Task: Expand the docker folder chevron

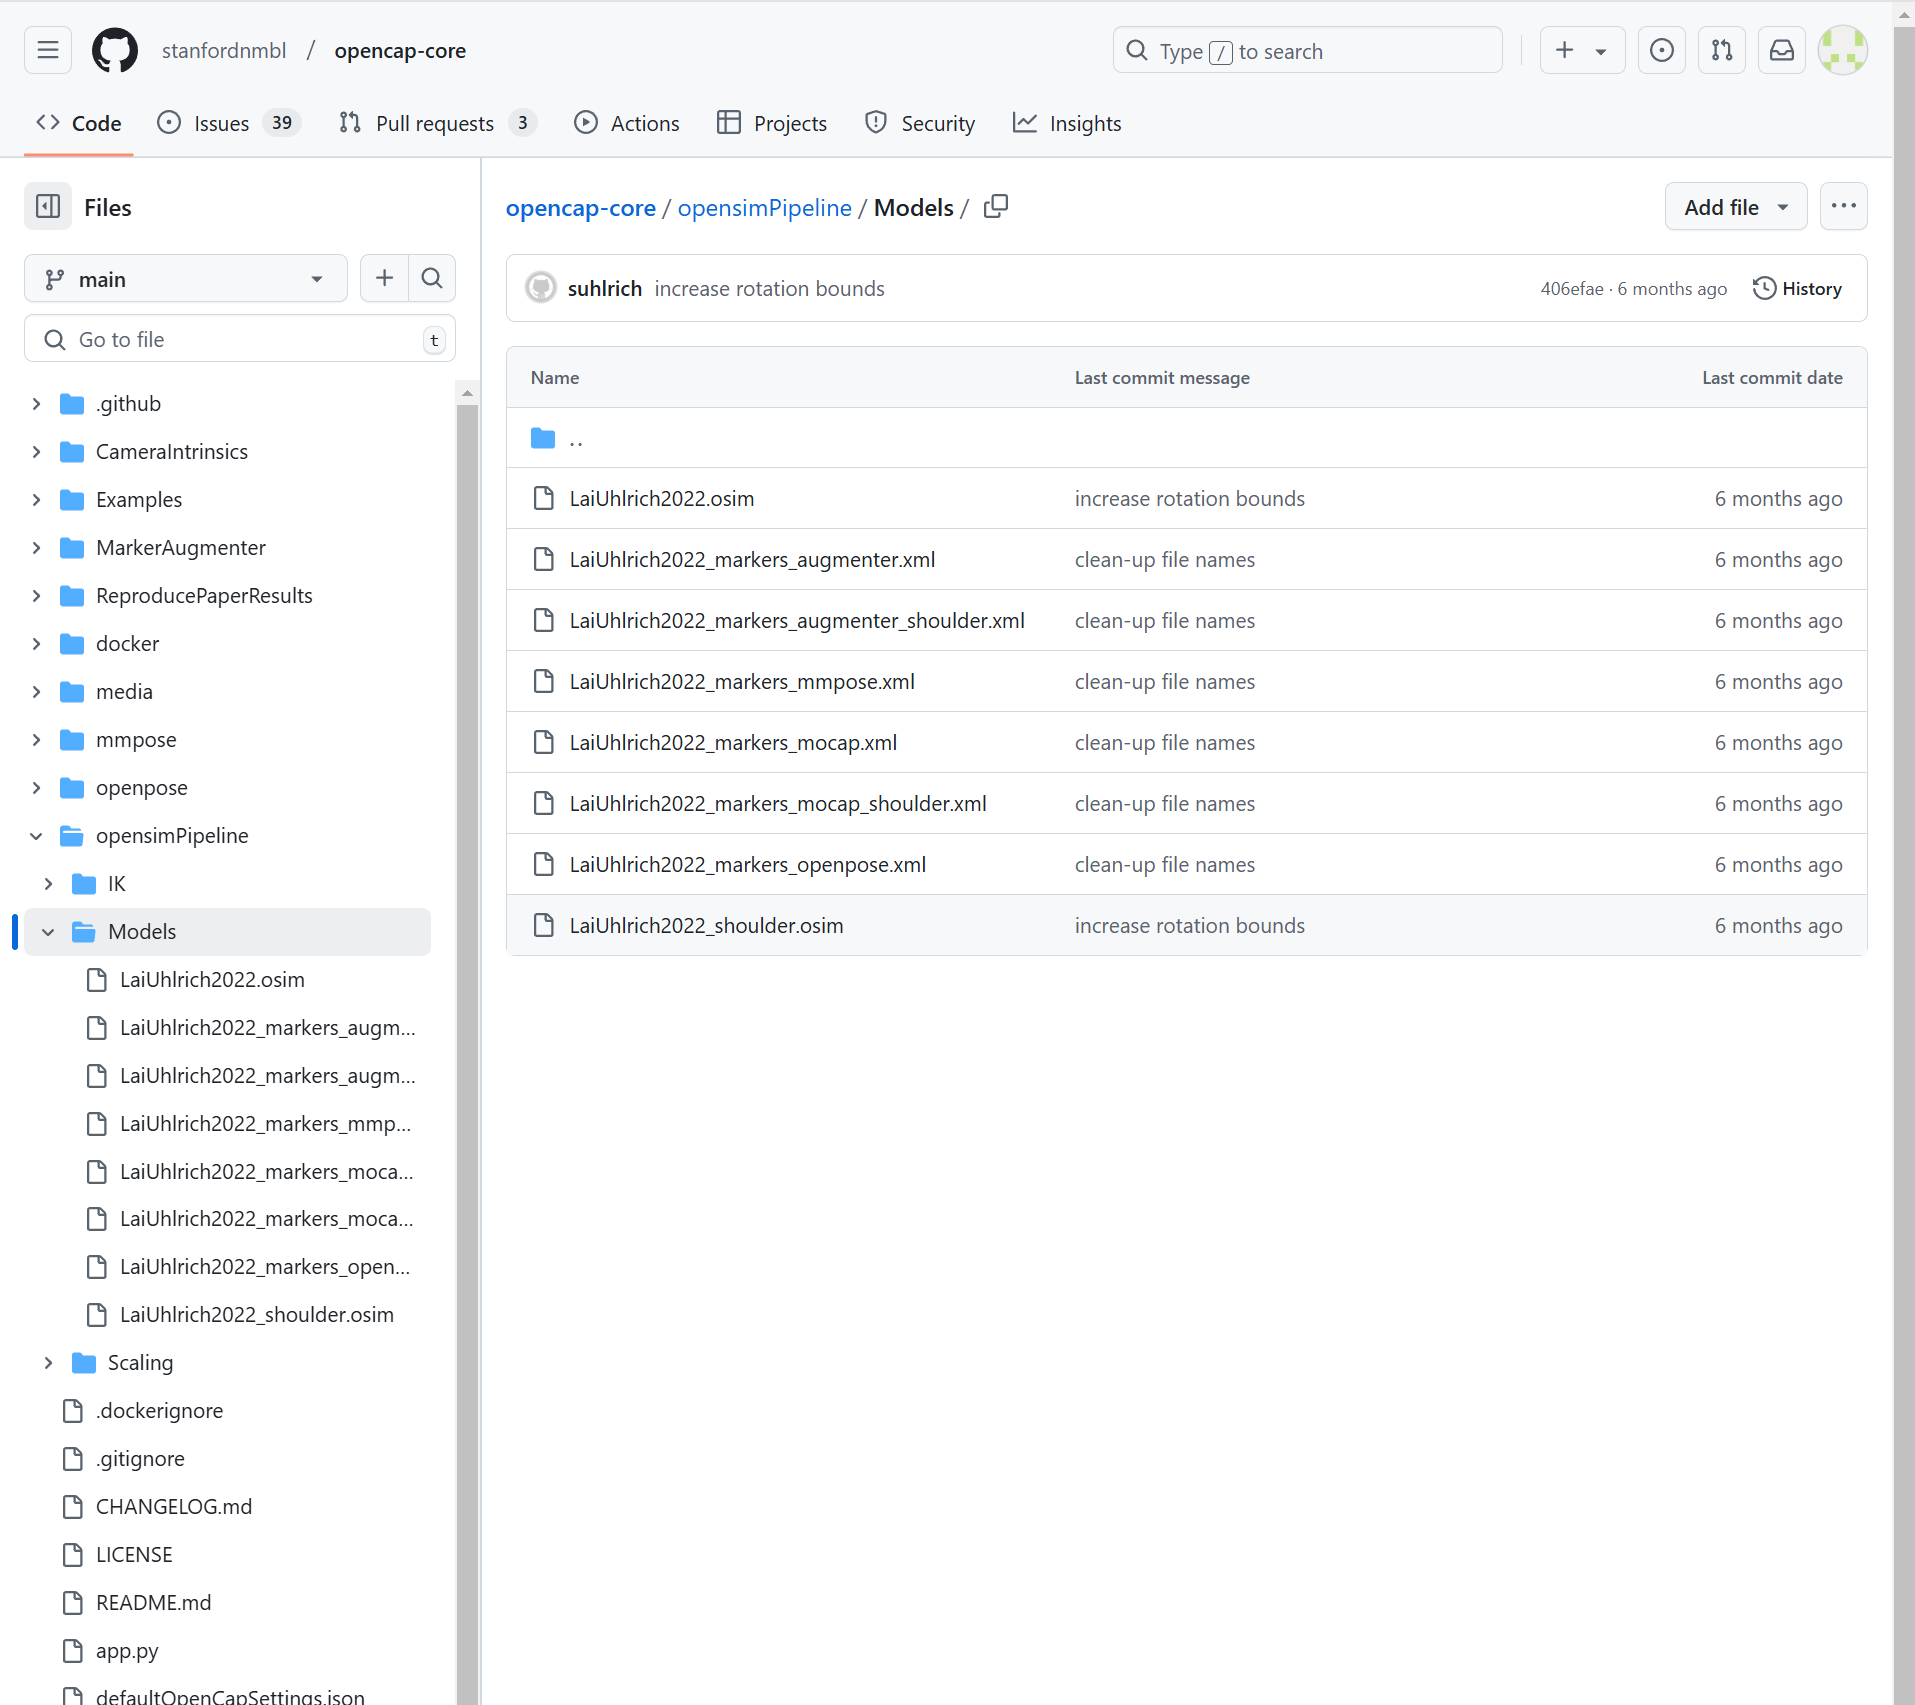Action: (x=37, y=644)
